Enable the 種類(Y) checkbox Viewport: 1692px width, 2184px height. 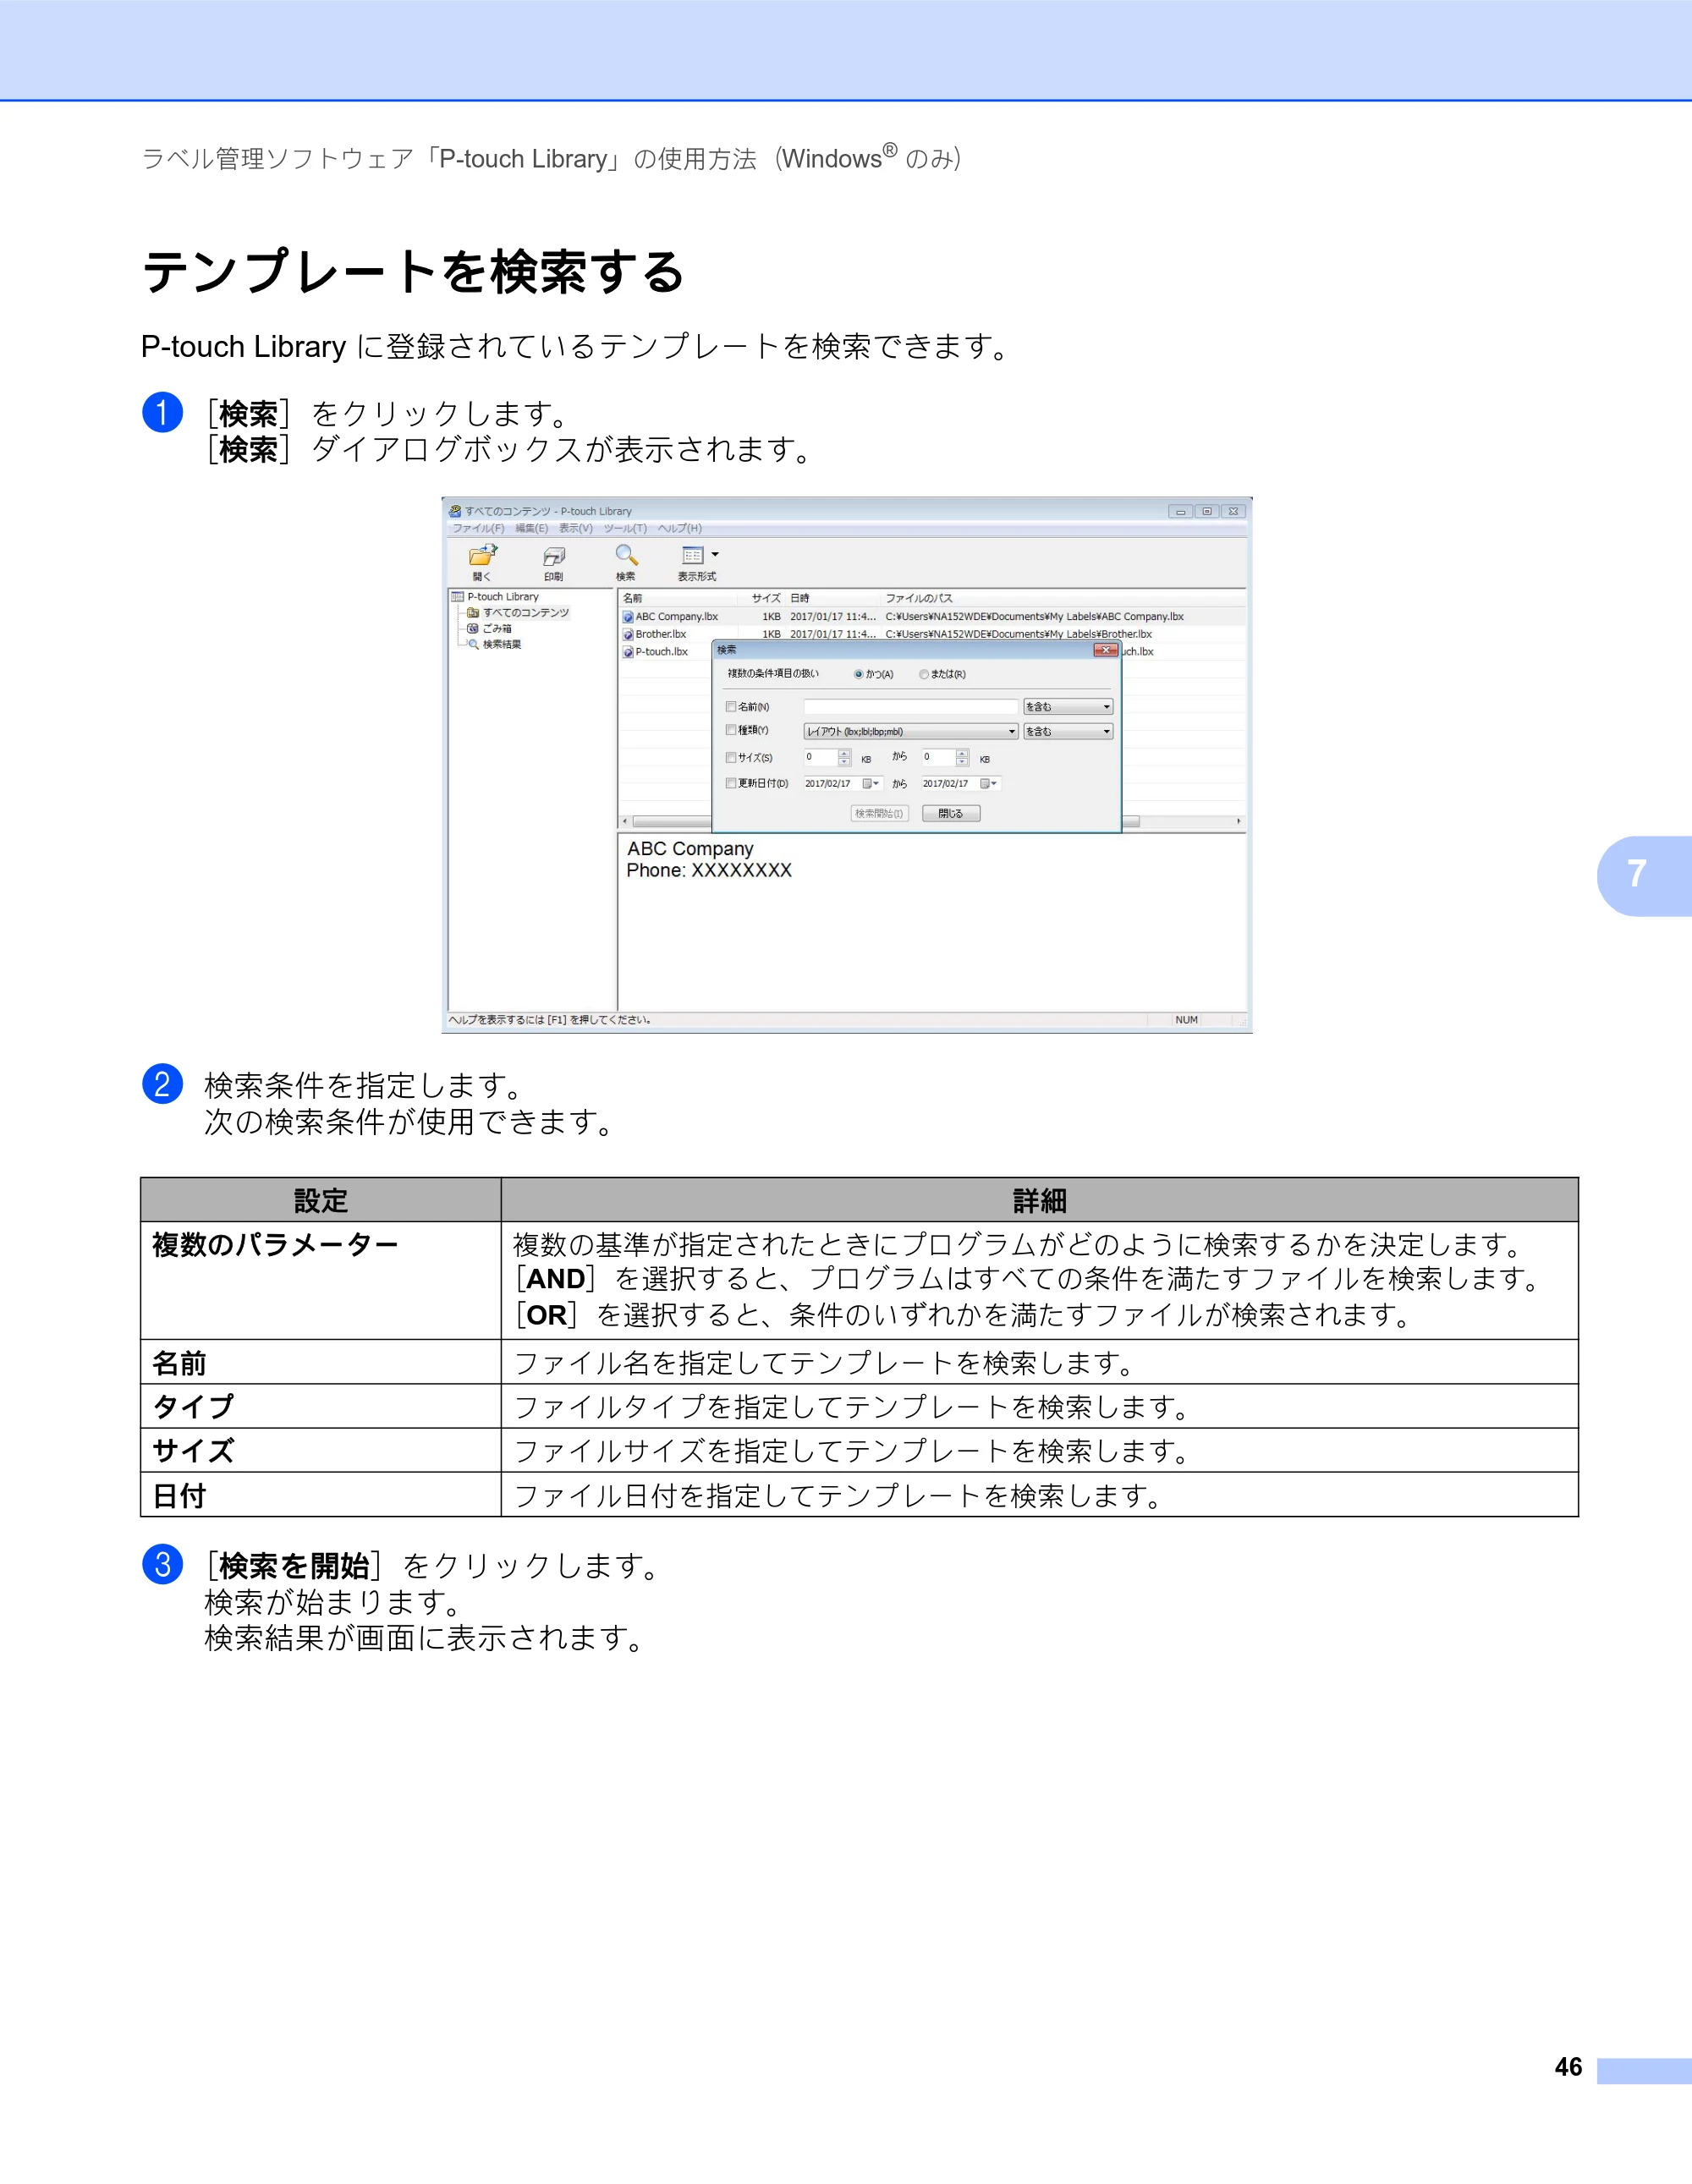click(x=731, y=730)
